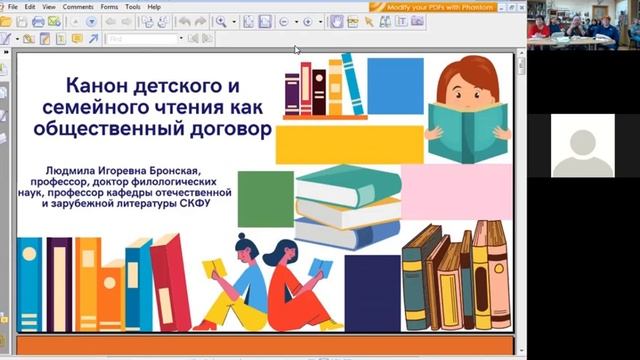Screen dimensions: 640x360
Task: Select the arrow Select tool
Action: tap(369, 22)
